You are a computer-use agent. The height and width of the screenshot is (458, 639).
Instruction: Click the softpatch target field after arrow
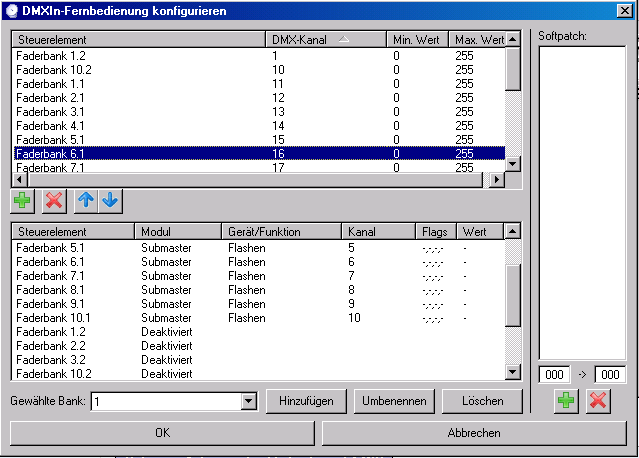(609, 374)
